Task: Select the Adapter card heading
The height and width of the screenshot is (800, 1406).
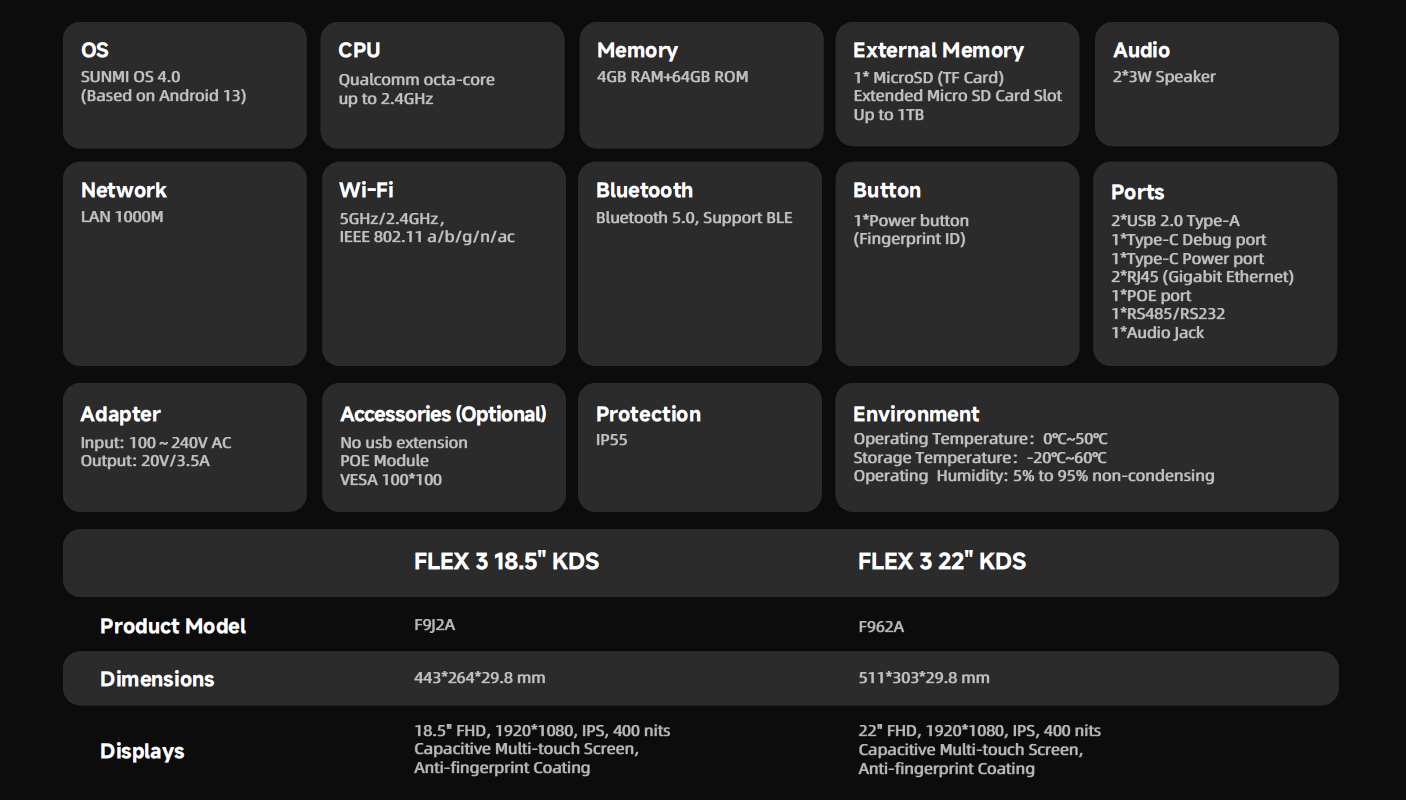Action: [120, 414]
